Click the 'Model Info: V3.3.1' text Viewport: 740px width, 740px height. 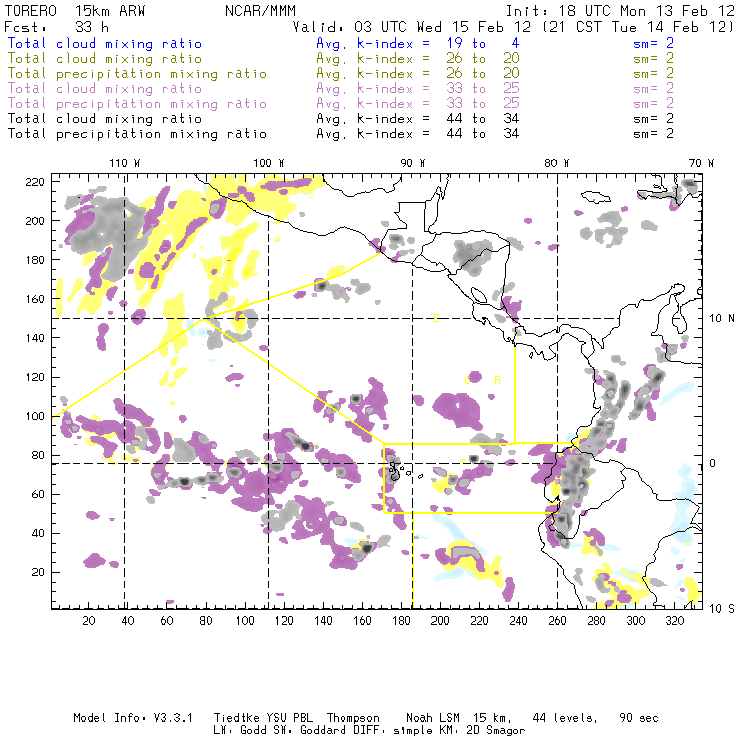(x=133, y=718)
